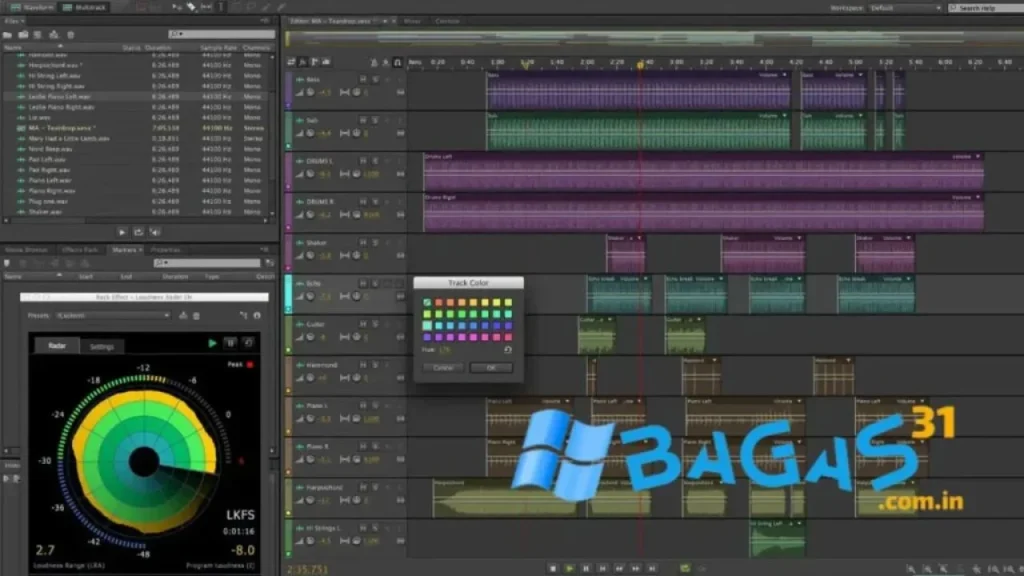Sort files by the Duration column header
Viewport: 1024px width, 576px height.
tap(158, 48)
